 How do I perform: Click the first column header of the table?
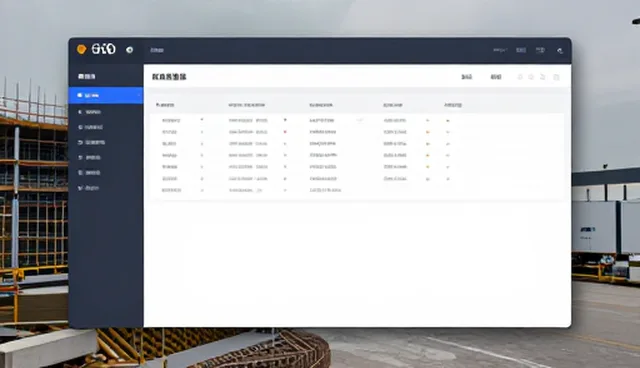[165, 105]
